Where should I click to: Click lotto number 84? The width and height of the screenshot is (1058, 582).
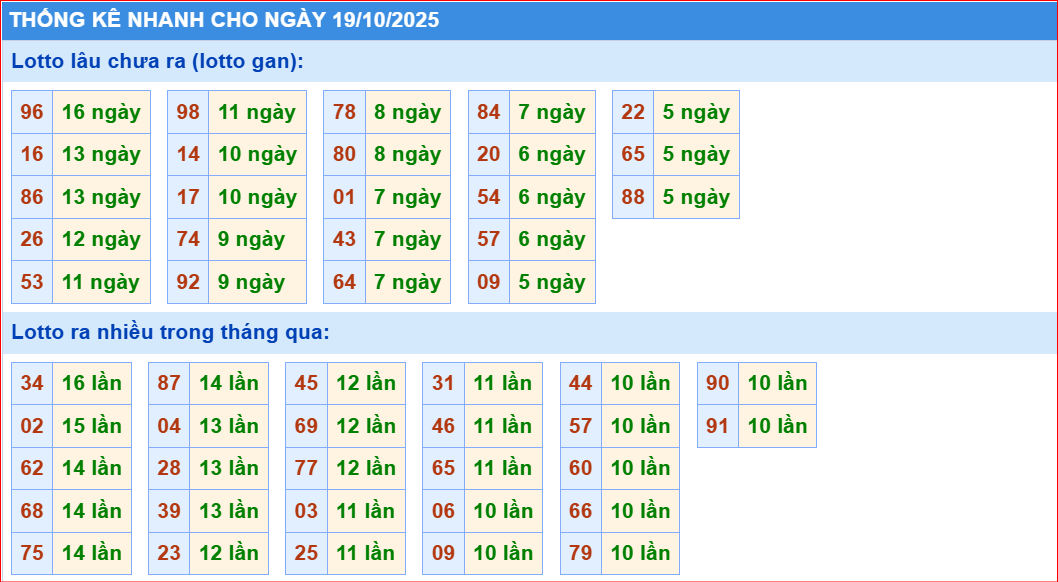[x=489, y=112]
